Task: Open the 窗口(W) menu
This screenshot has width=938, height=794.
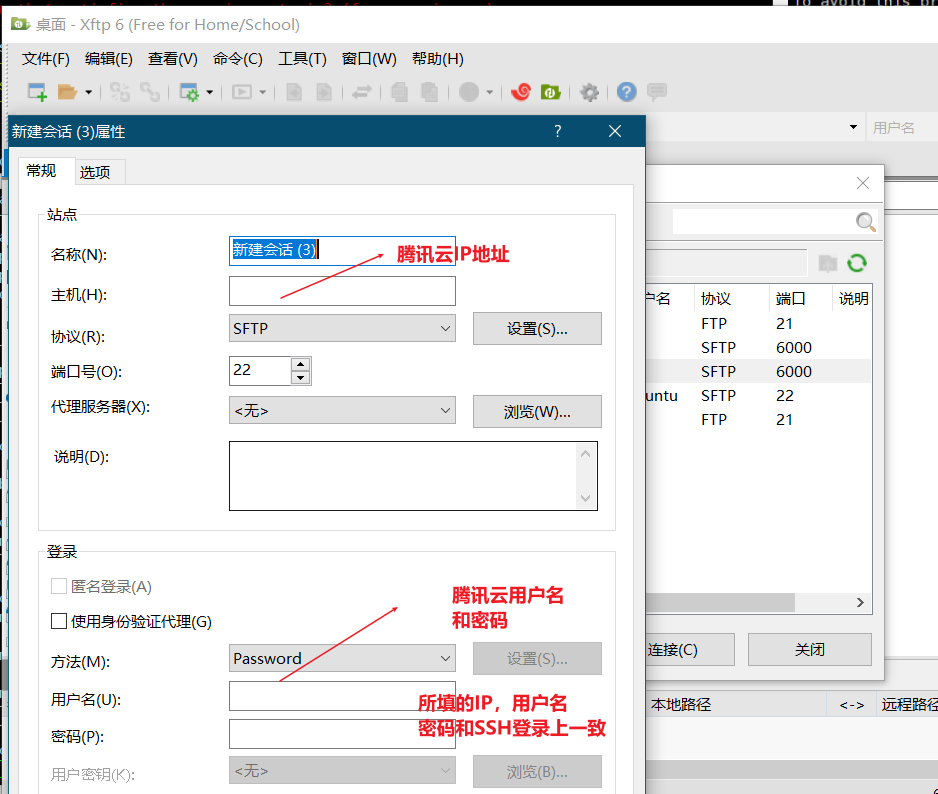Action: coord(368,59)
